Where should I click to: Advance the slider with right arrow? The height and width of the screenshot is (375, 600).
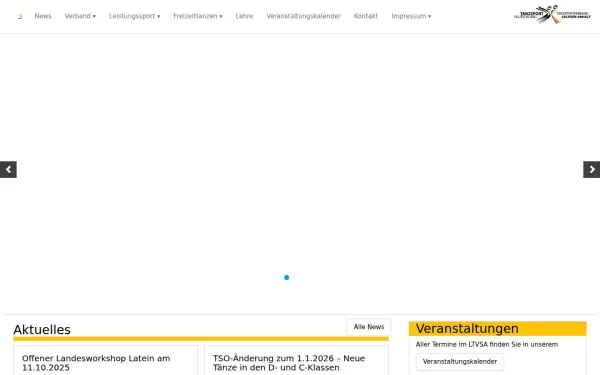592,170
